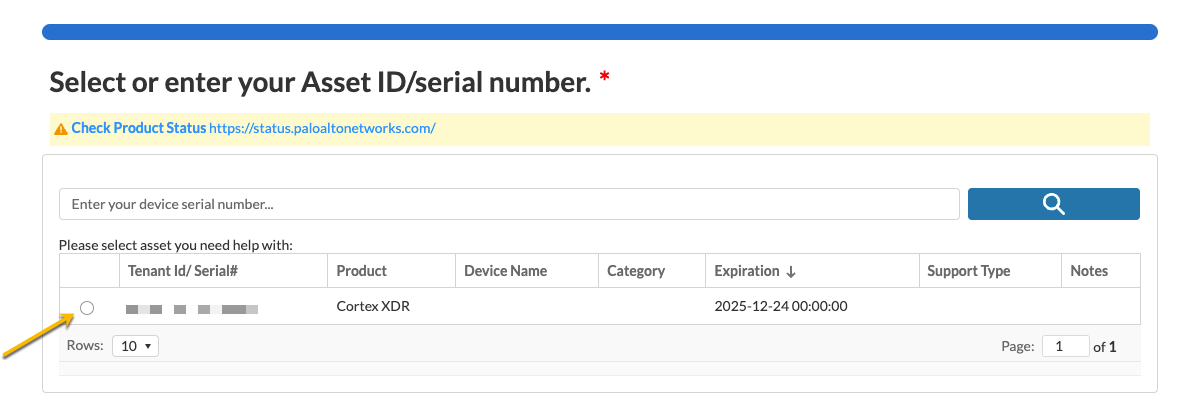This screenshot has height=407, width=1182.
Task: Open the Rows per page dropdown
Action: pos(135,346)
